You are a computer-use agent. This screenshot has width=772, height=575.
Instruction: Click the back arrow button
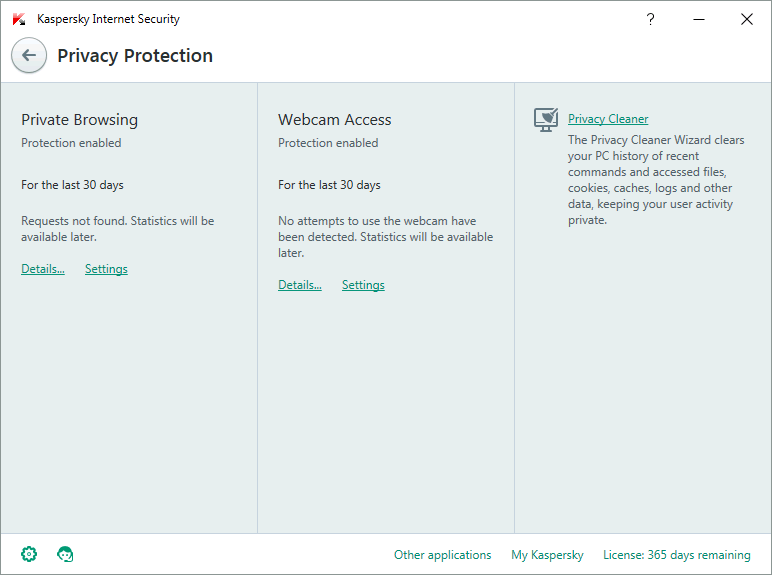coord(29,56)
